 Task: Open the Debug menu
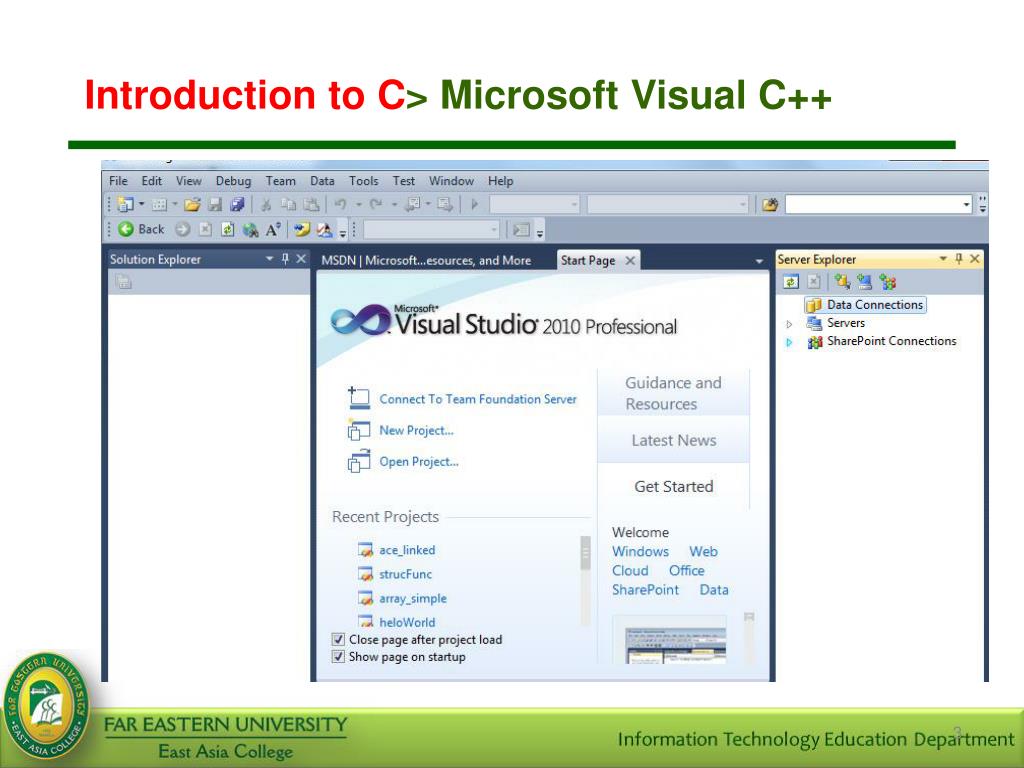click(x=233, y=181)
